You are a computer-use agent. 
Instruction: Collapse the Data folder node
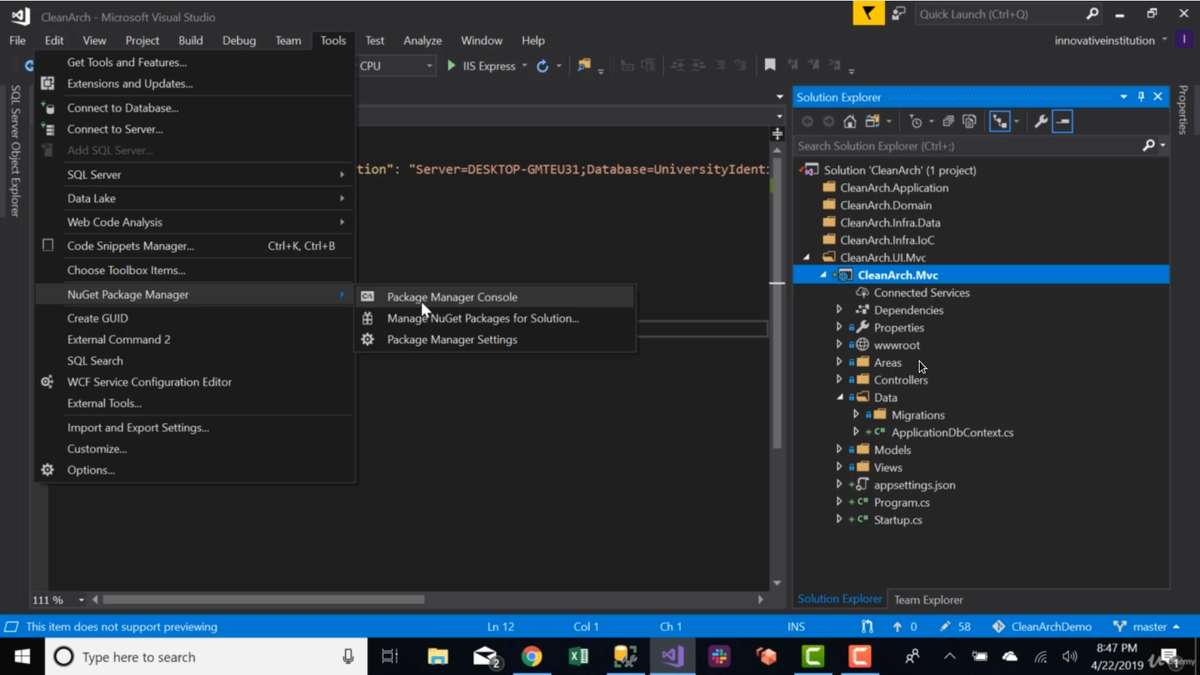pos(840,398)
